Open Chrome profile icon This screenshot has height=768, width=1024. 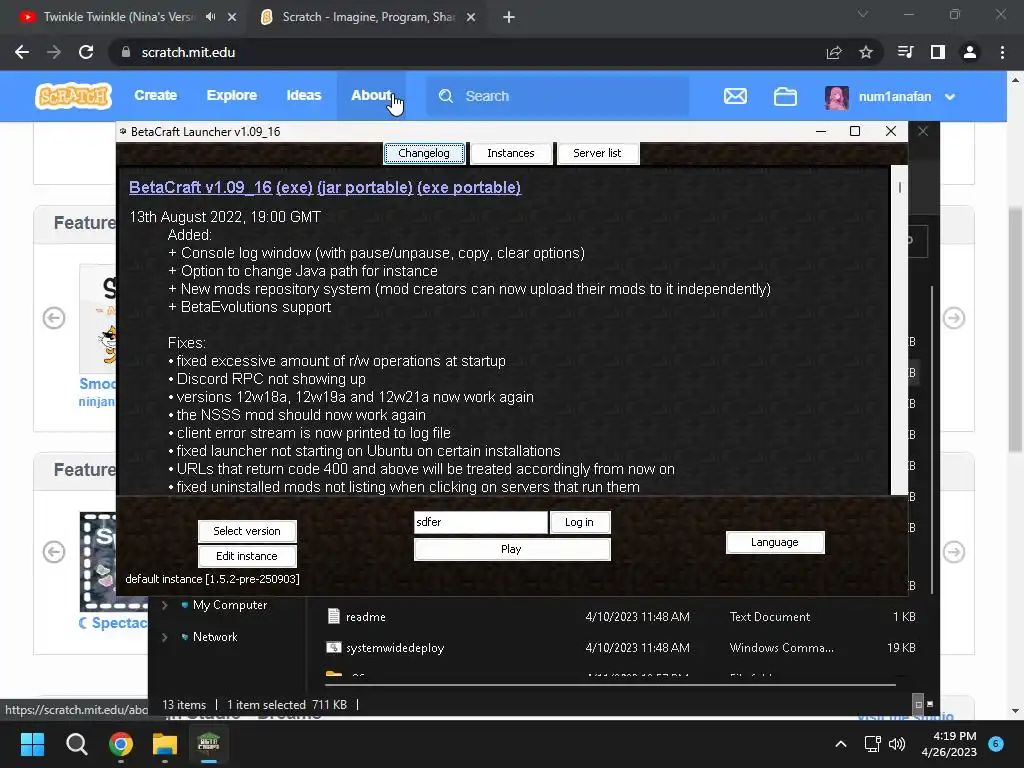pos(970,52)
